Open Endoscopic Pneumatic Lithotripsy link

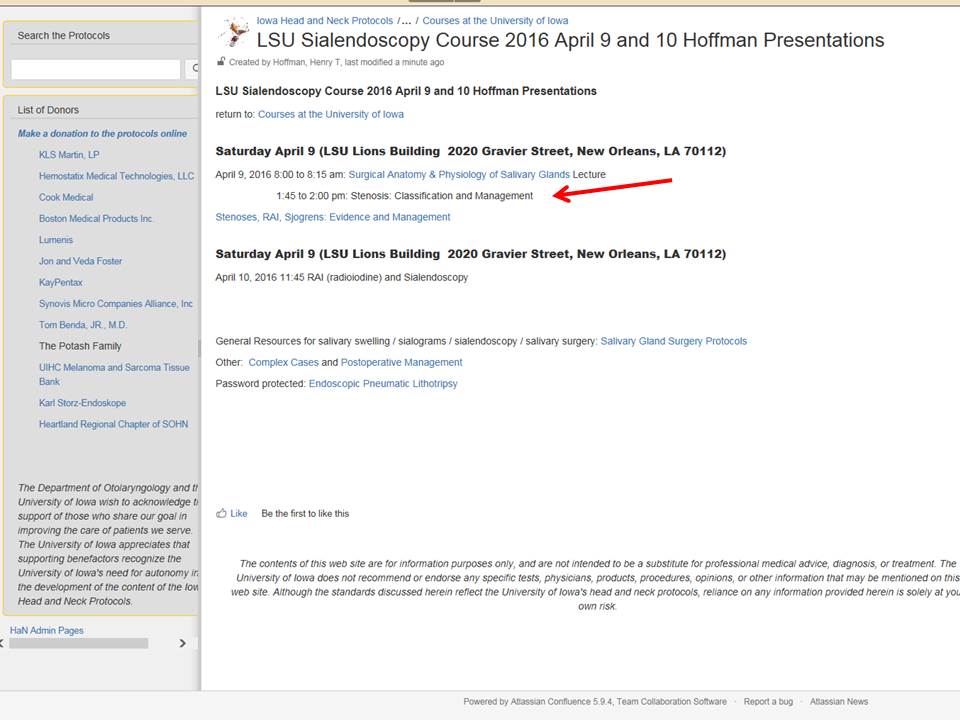(383, 384)
